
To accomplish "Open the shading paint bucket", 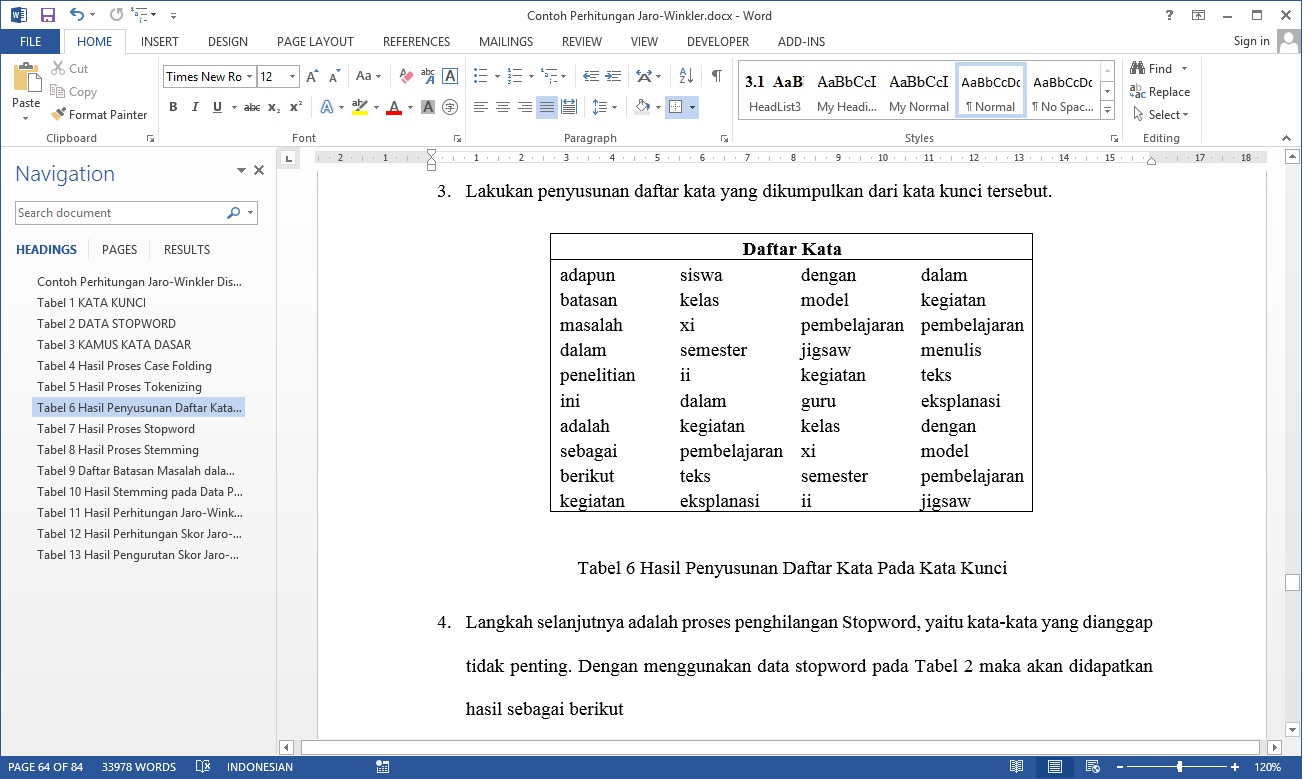I will click(x=643, y=107).
